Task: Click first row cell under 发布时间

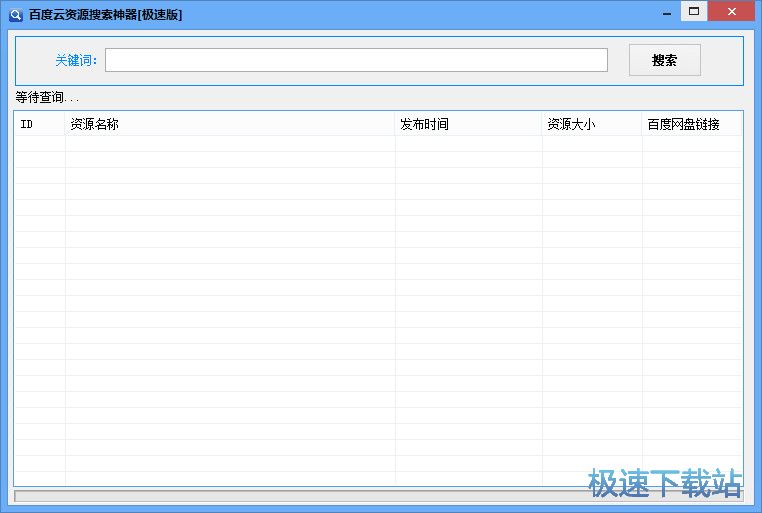Action: click(x=468, y=144)
